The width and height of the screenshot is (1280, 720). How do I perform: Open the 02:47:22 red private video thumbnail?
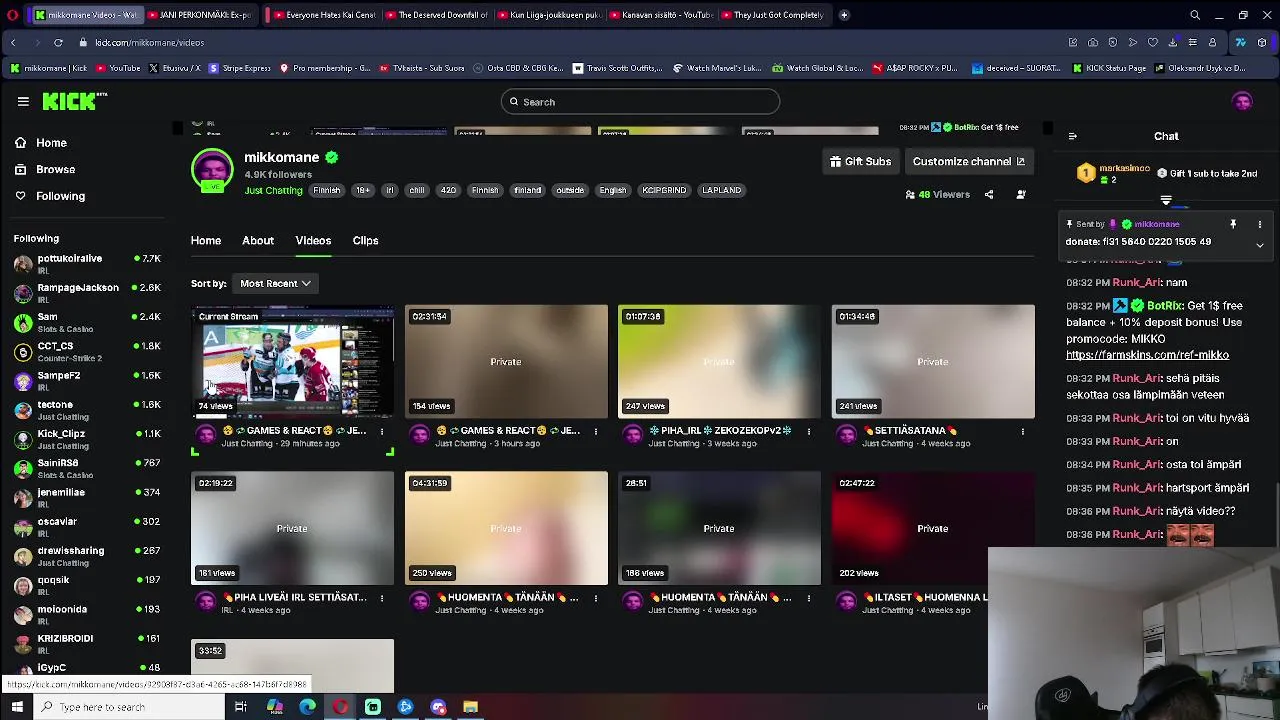pos(933,528)
